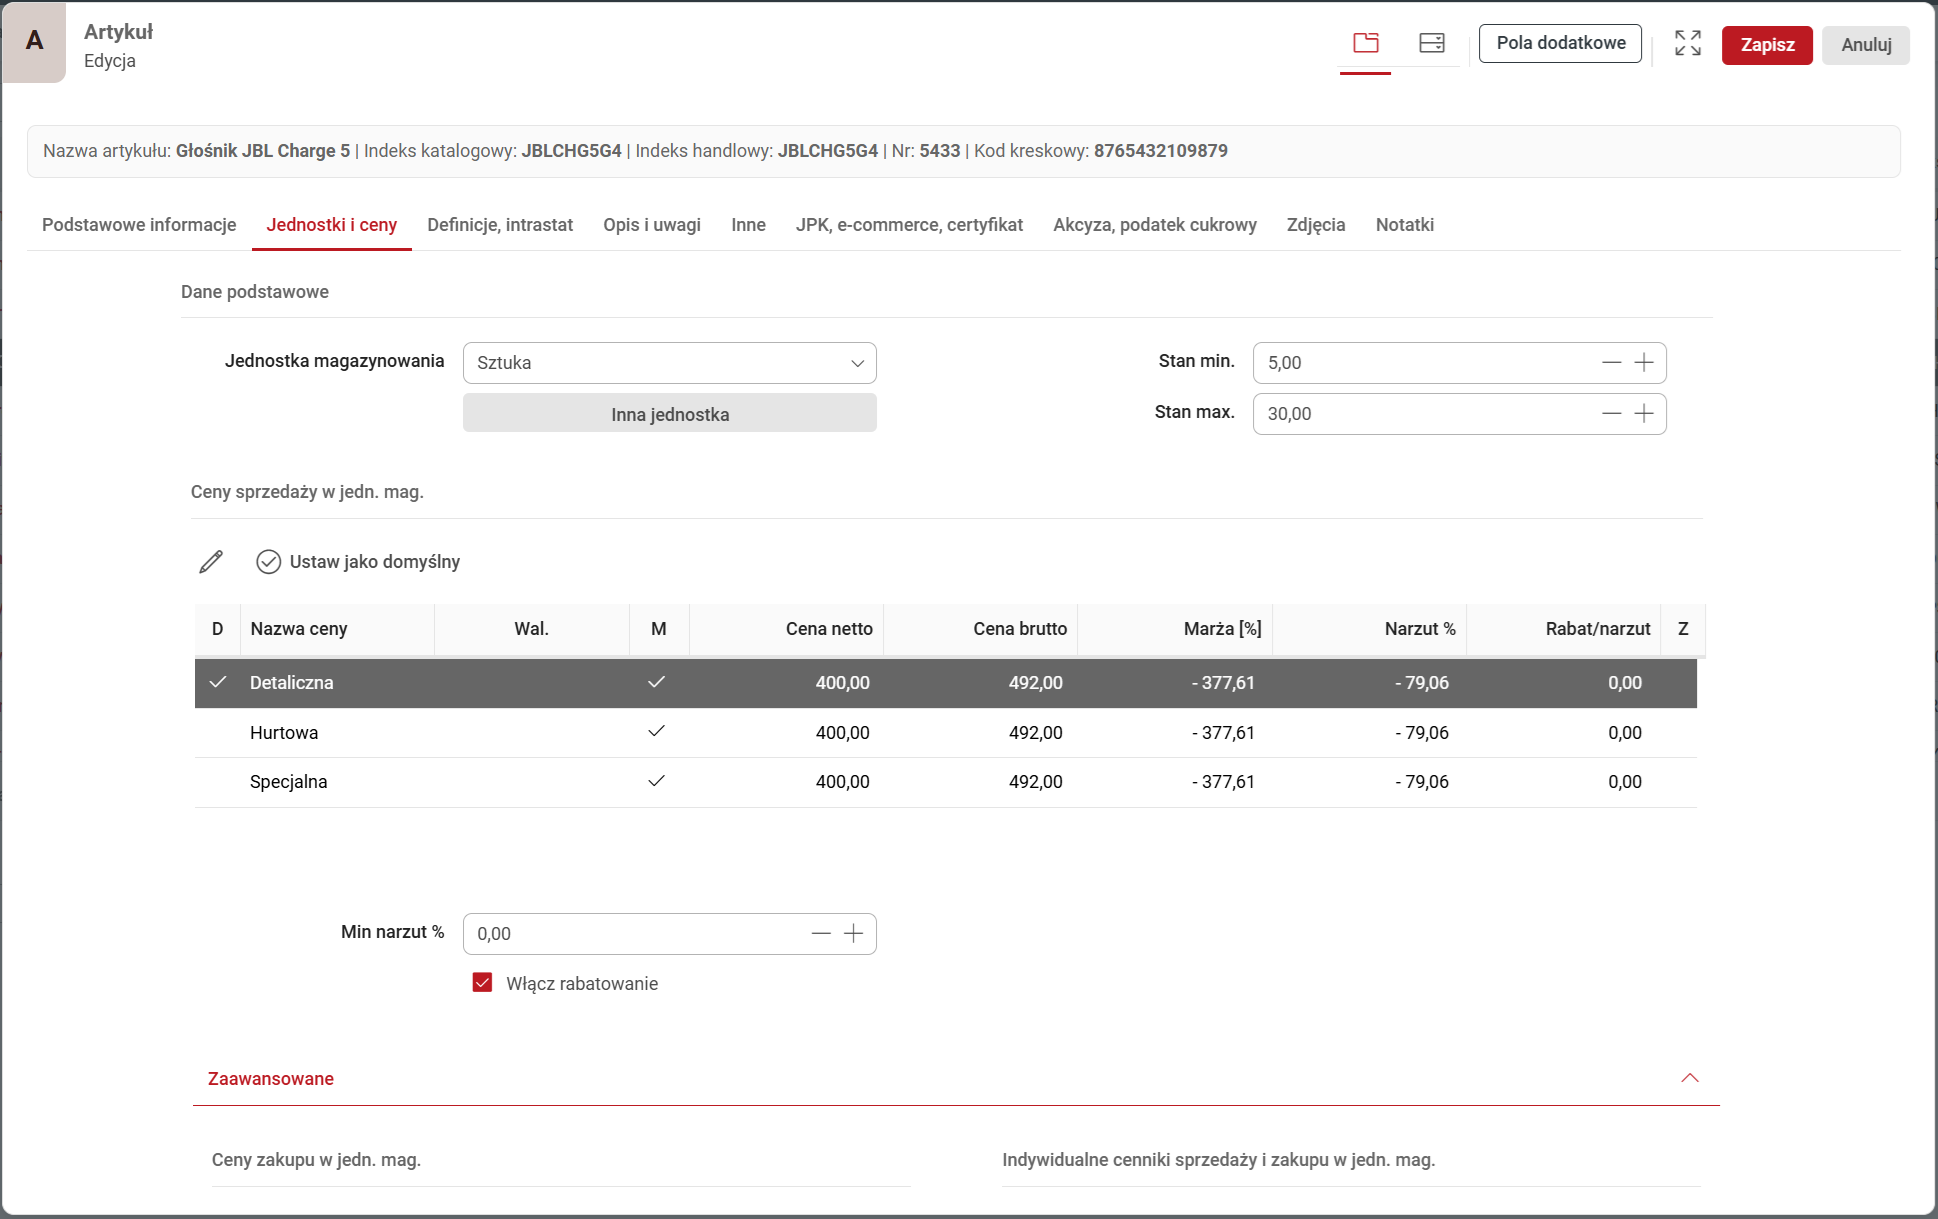1938x1219 pixels.
Task: Open Pola dodatkowe
Action: coord(1560,43)
